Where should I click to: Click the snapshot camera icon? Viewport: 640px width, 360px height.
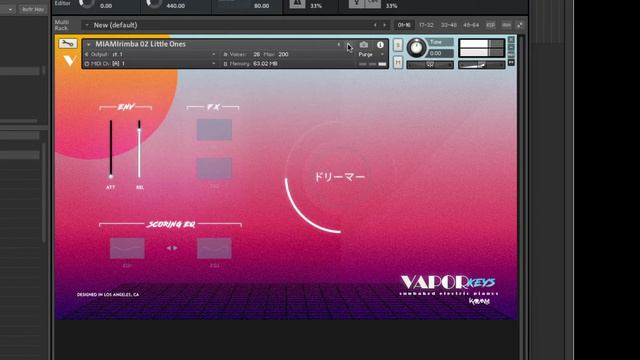pyautogui.click(x=364, y=44)
